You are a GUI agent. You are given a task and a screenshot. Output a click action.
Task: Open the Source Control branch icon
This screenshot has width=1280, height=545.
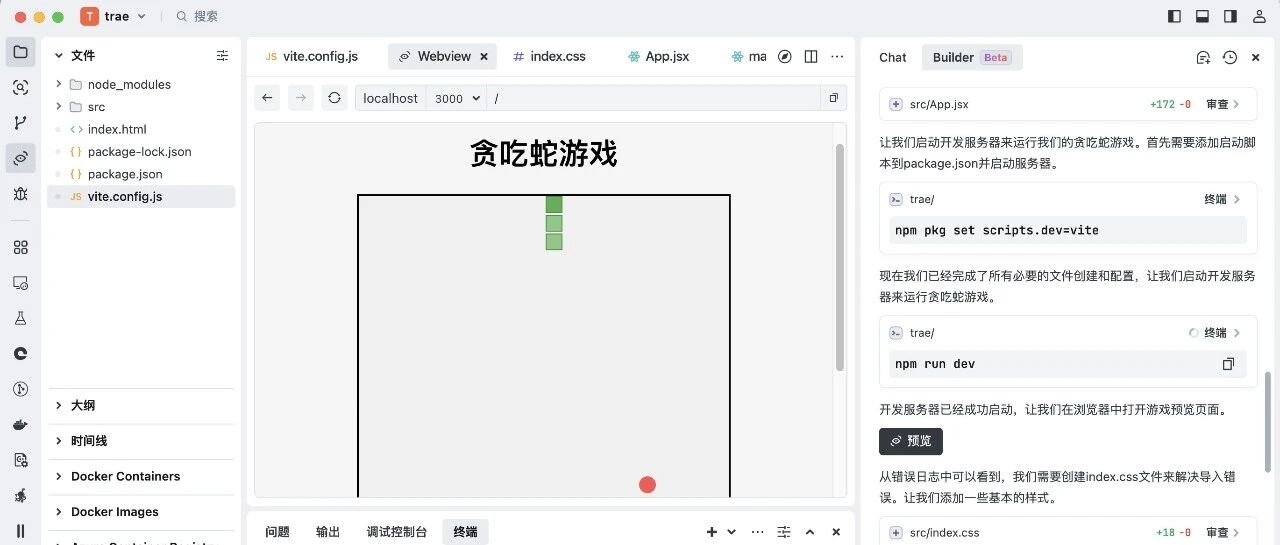(x=20, y=122)
